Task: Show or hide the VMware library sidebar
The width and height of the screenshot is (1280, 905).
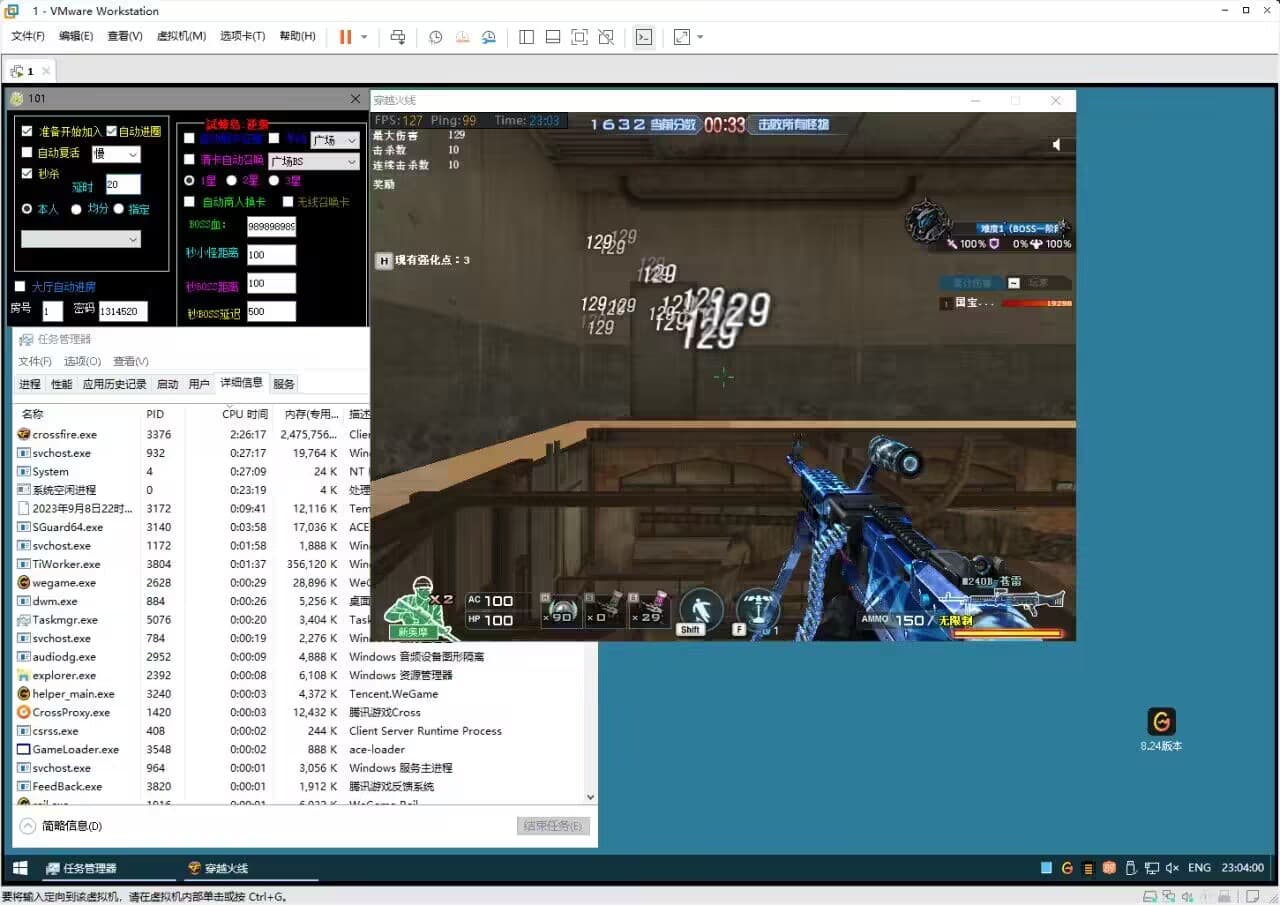Action: click(527, 37)
